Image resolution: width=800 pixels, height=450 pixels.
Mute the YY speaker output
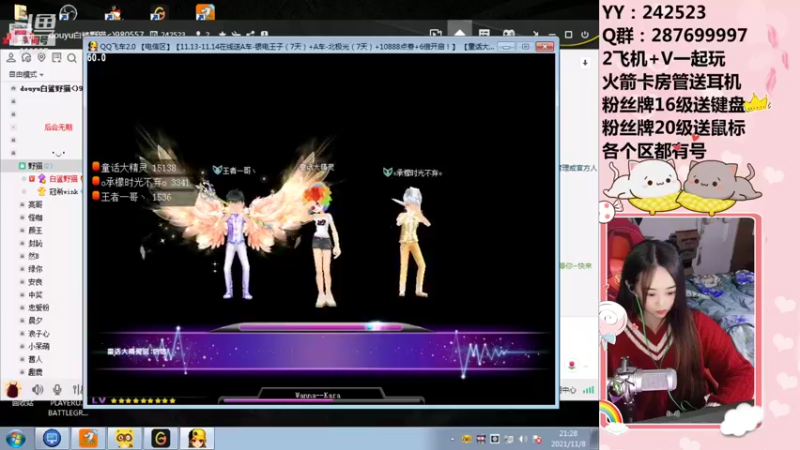(38, 390)
